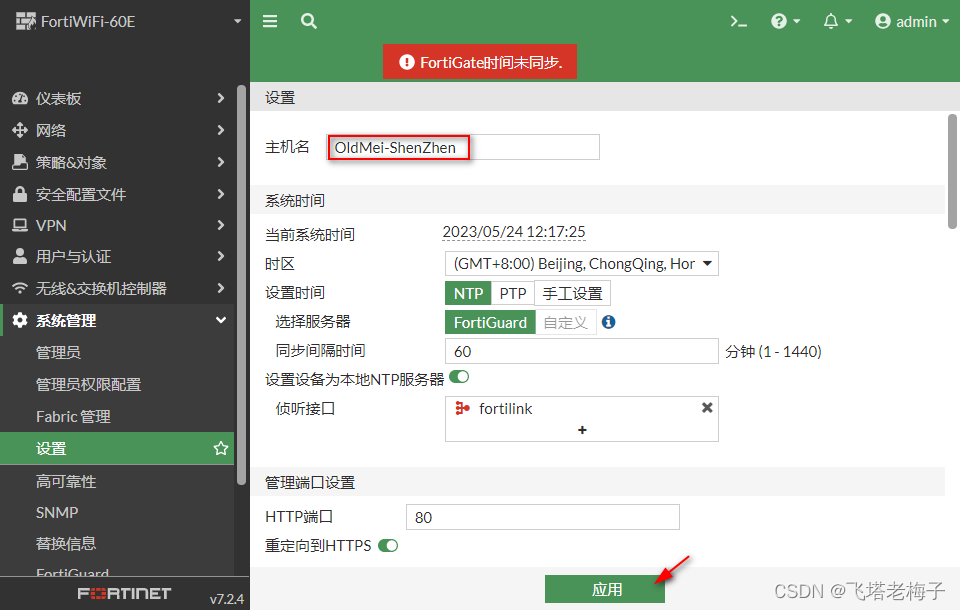This screenshot has height=610, width=960.
Task: Click the 仪表板 menu label
Action: (59, 99)
